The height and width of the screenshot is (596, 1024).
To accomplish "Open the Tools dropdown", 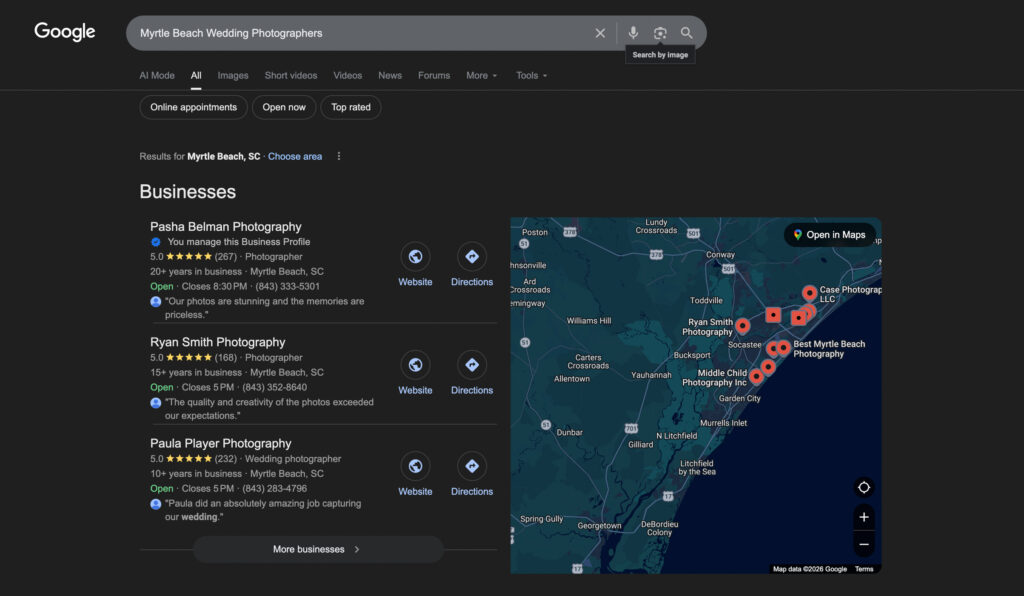I will tap(531, 75).
